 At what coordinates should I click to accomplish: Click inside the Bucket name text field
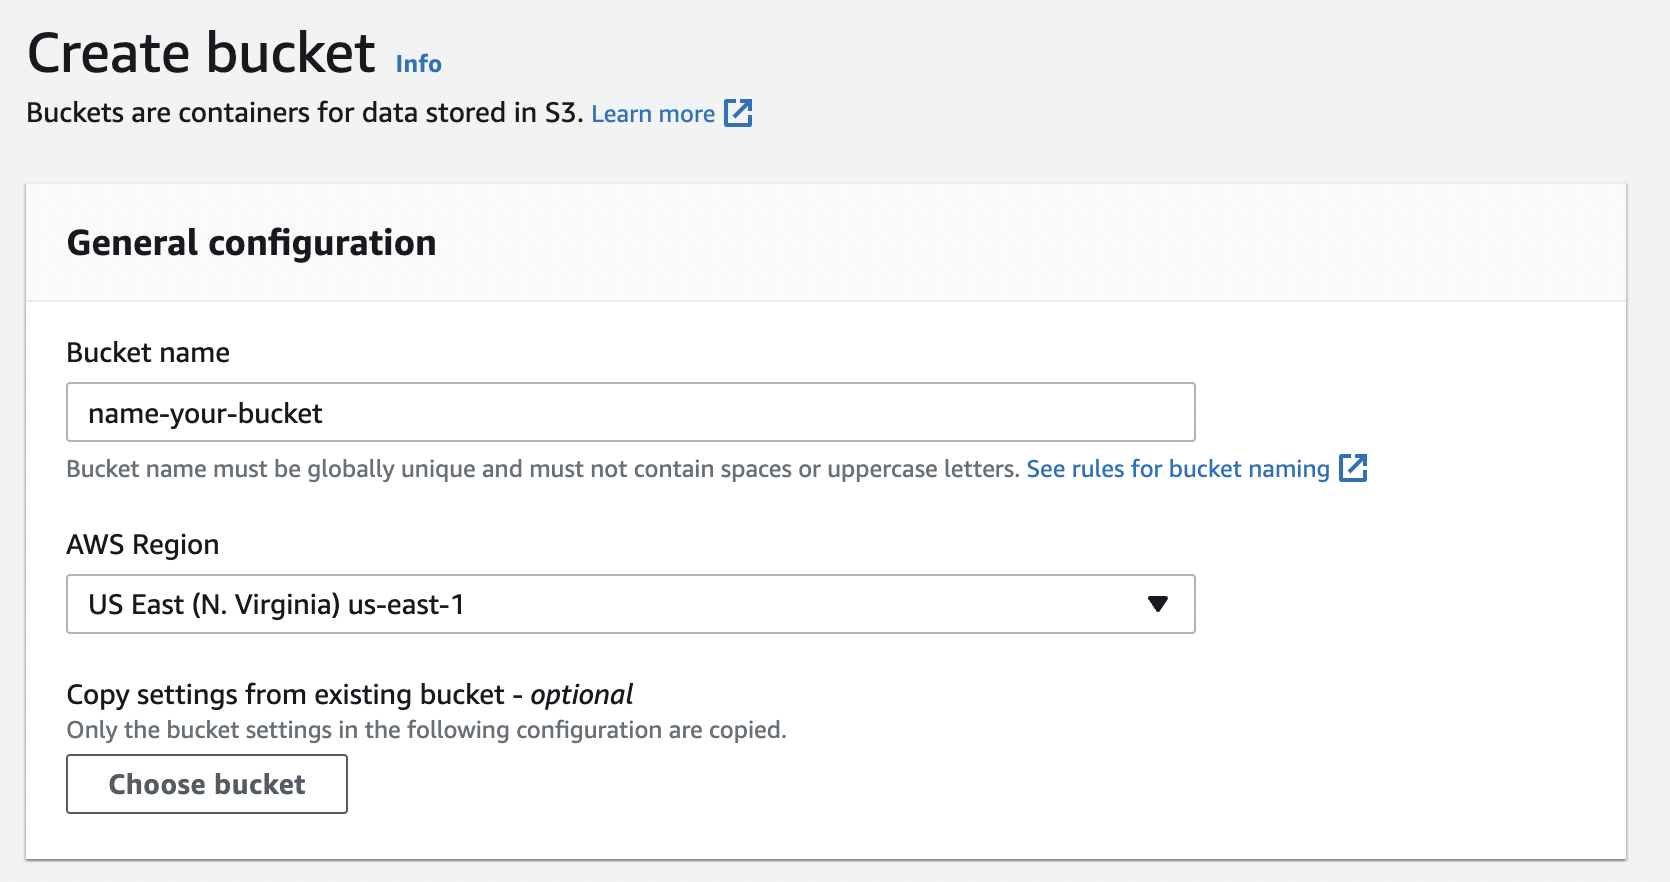(630, 412)
